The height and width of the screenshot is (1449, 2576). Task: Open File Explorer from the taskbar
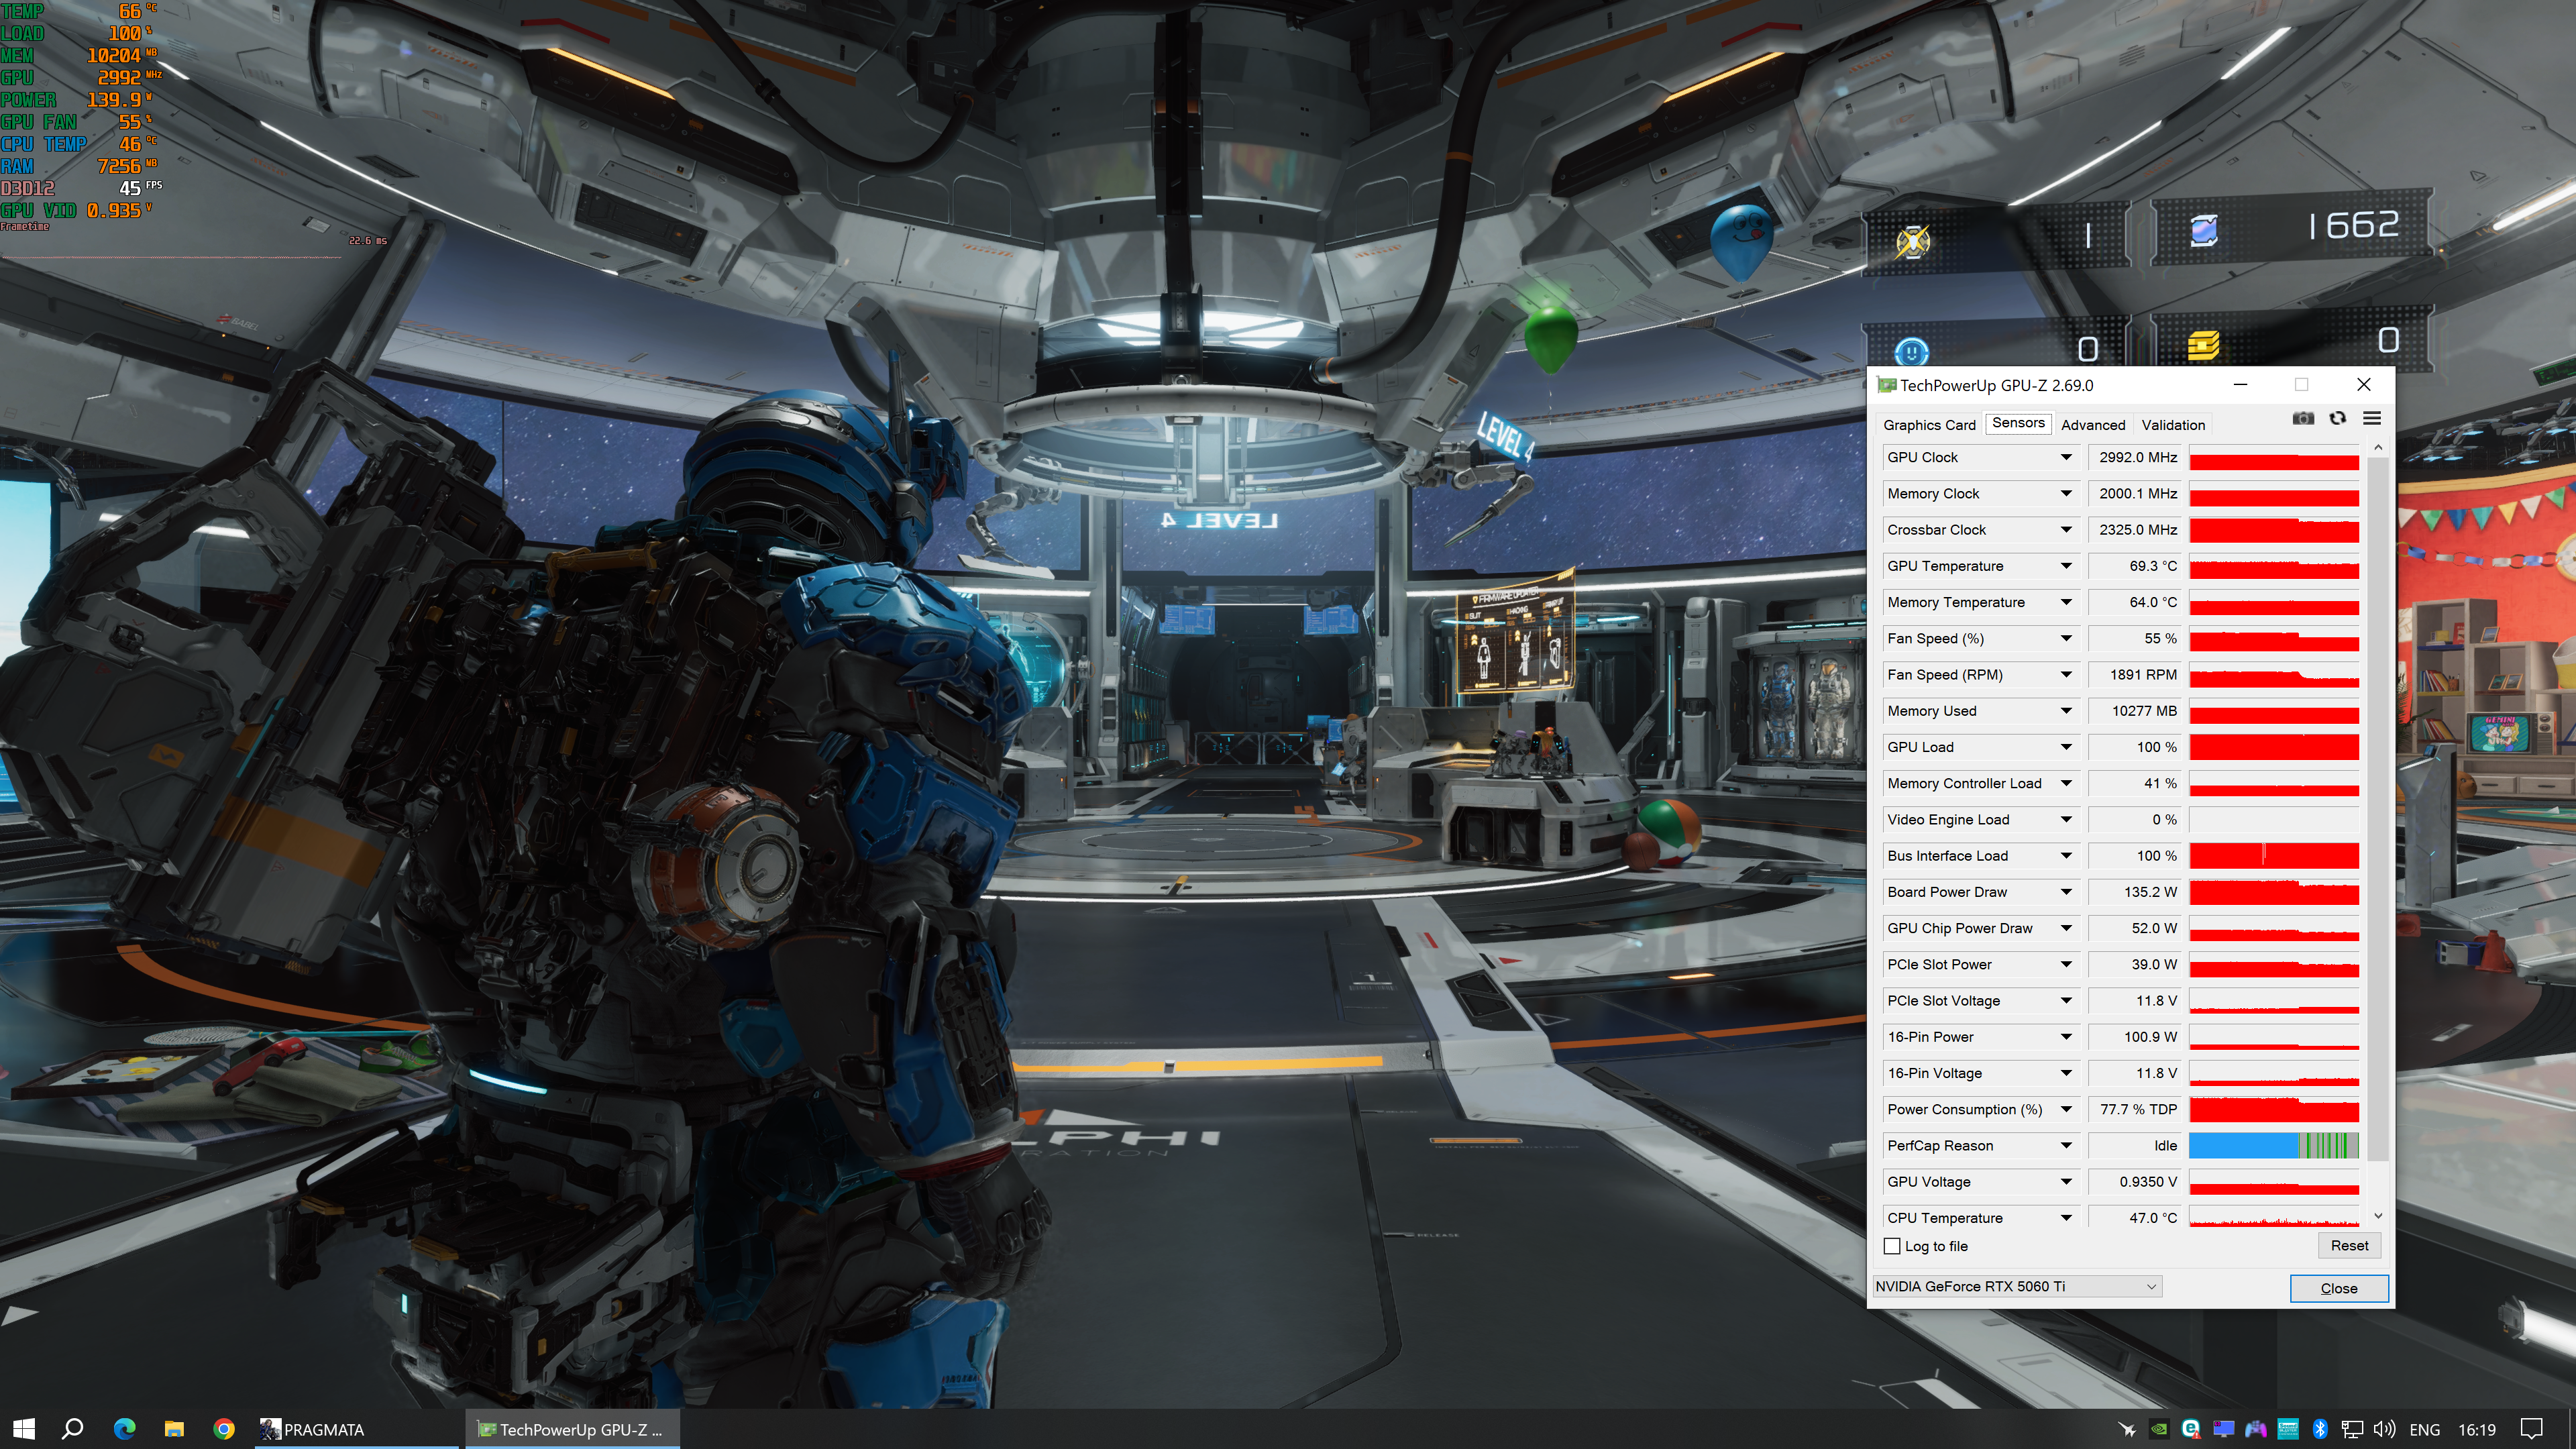click(x=174, y=1429)
